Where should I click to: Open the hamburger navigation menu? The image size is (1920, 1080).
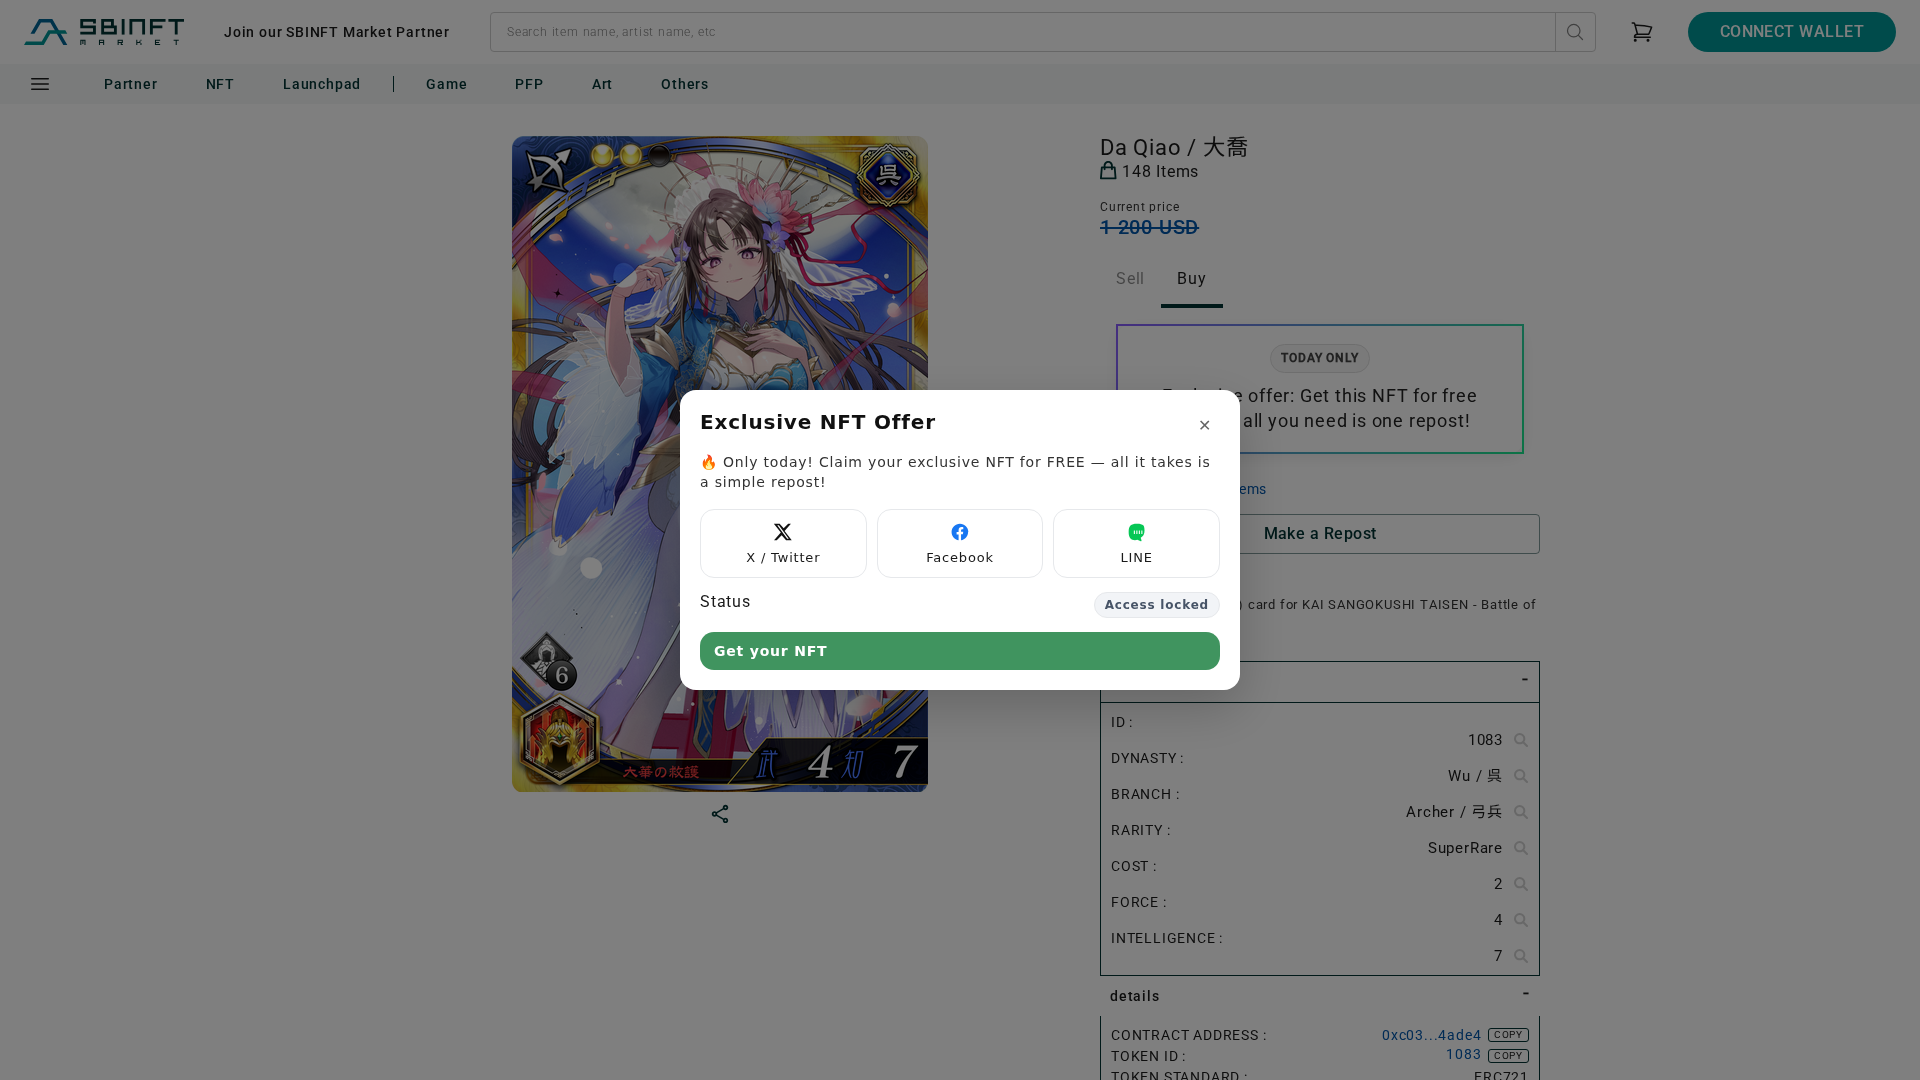pyautogui.click(x=40, y=85)
